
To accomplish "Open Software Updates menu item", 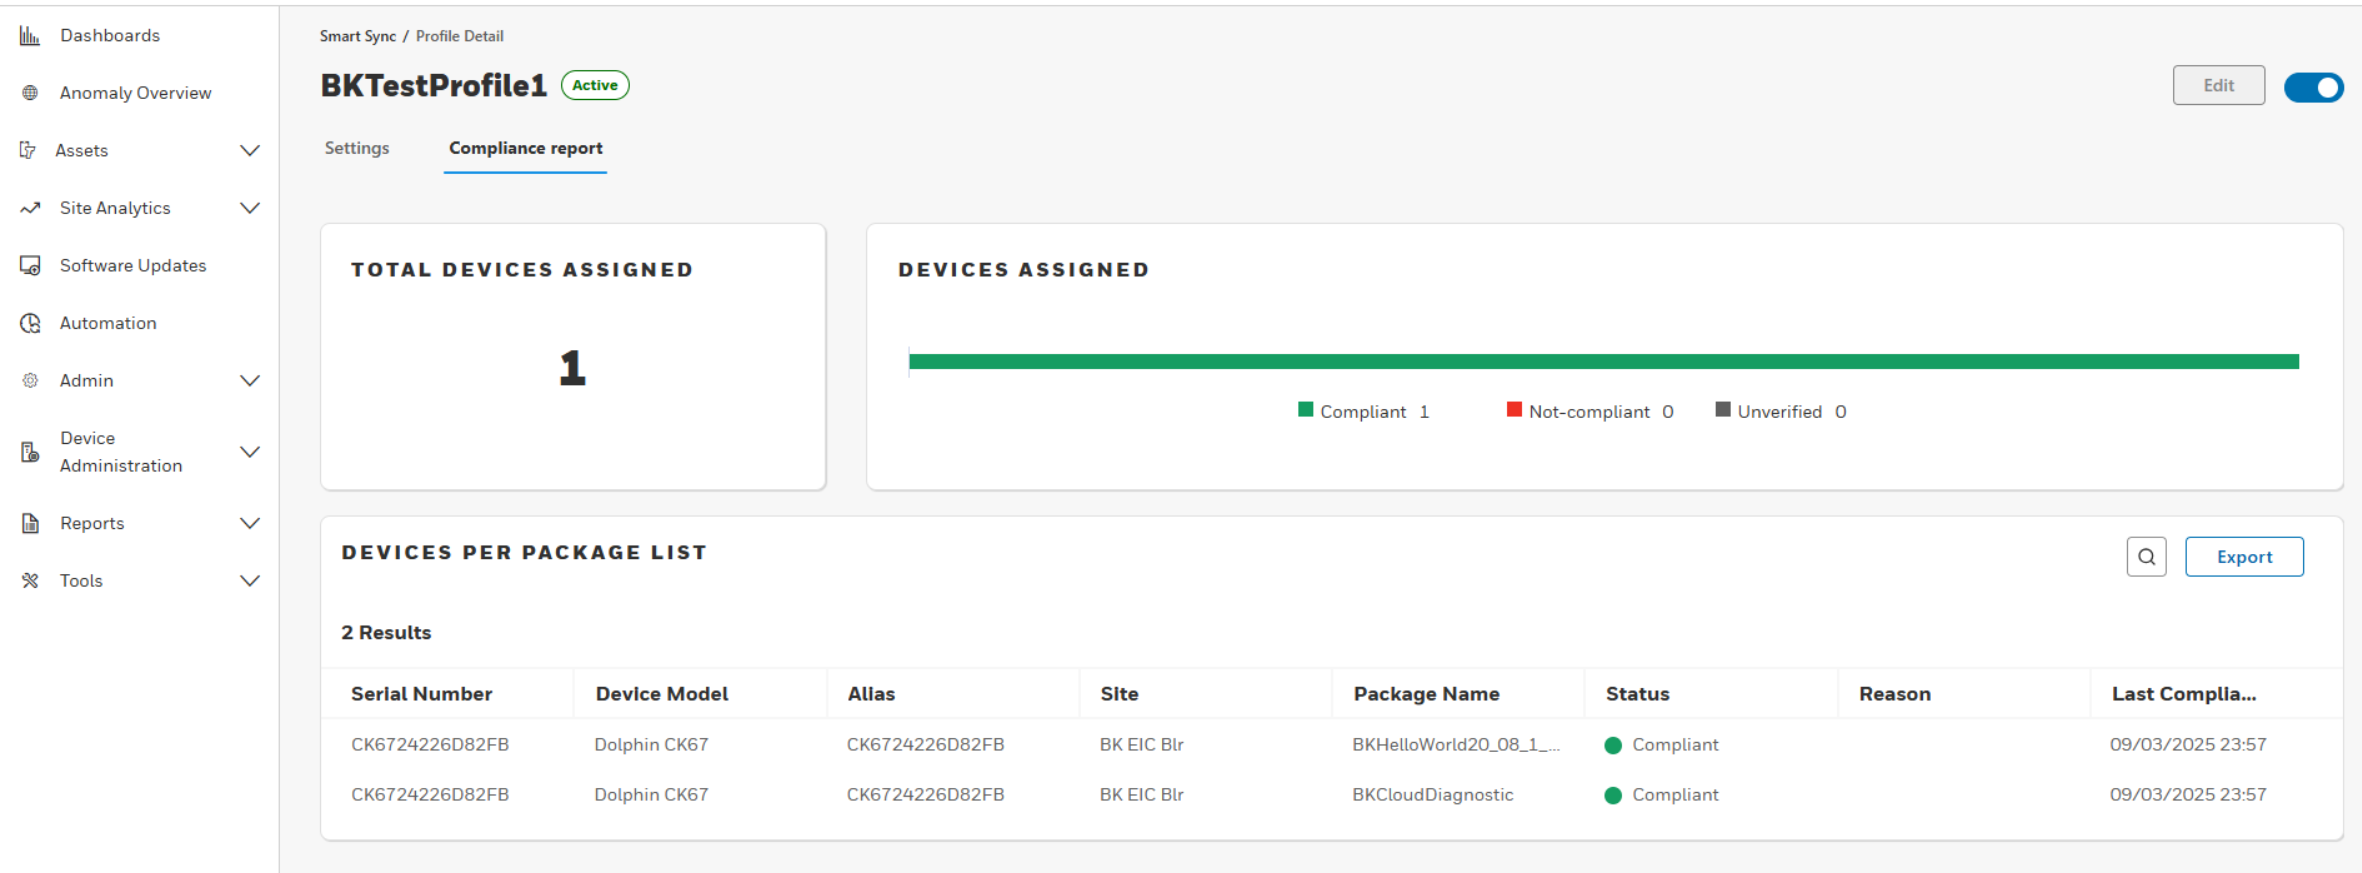I will (x=133, y=266).
